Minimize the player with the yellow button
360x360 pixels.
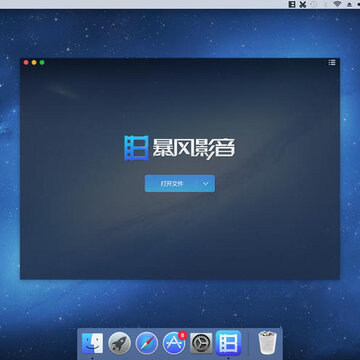point(34,62)
